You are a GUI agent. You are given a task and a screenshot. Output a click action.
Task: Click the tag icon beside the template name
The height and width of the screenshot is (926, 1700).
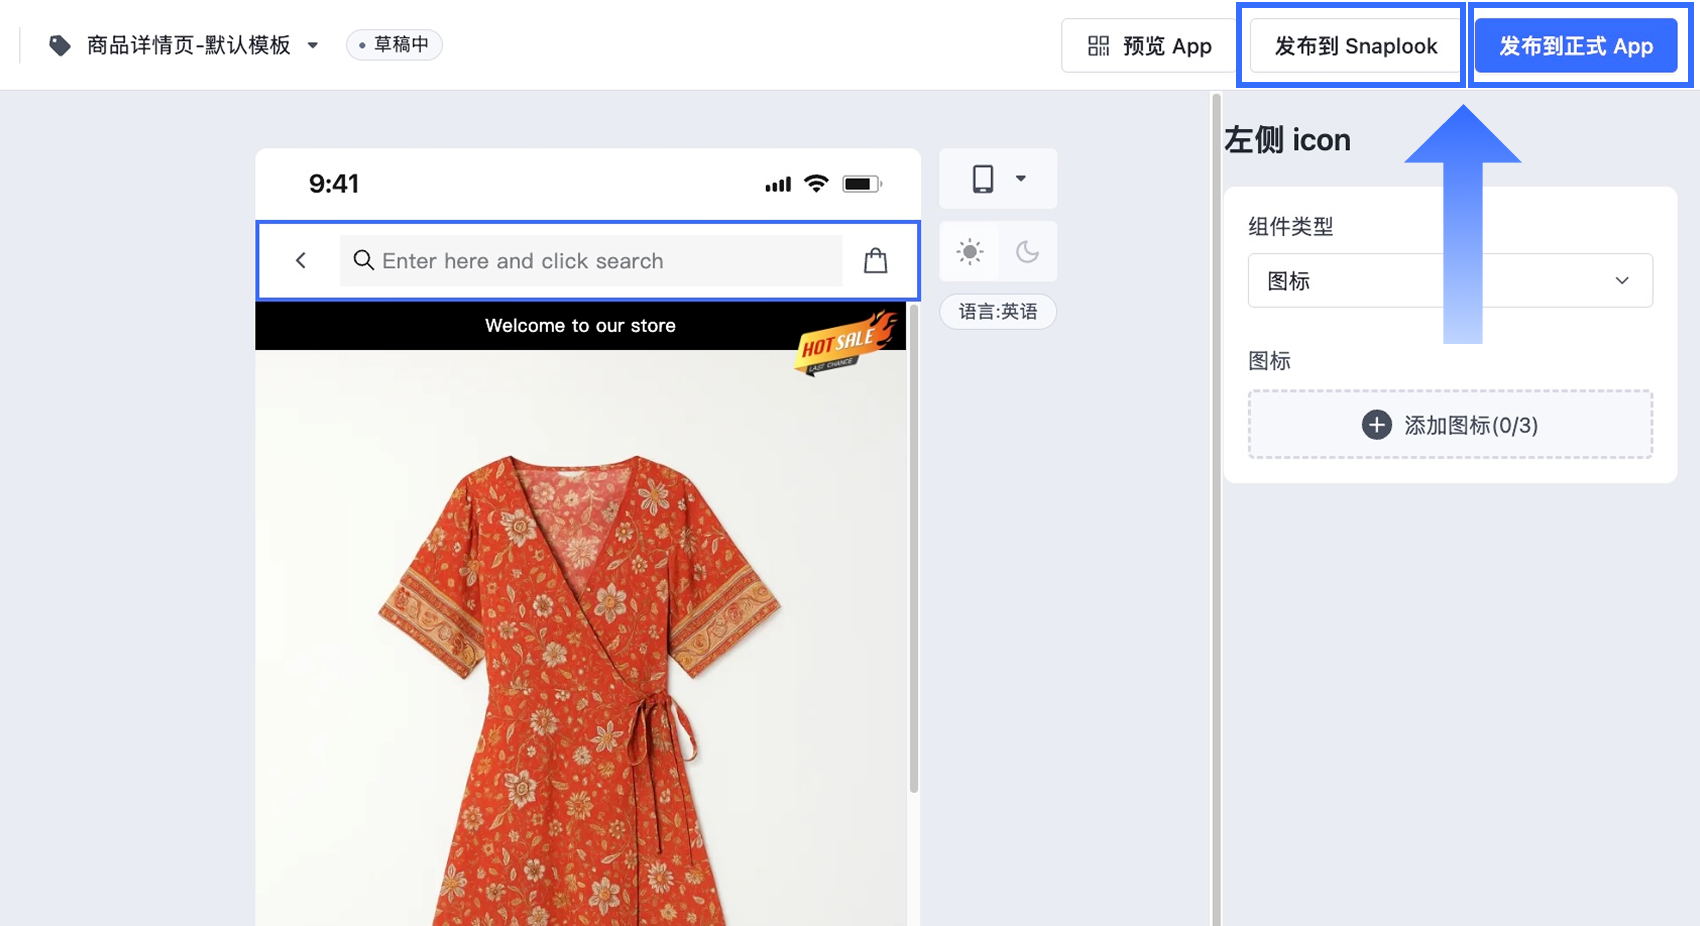click(x=60, y=45)
